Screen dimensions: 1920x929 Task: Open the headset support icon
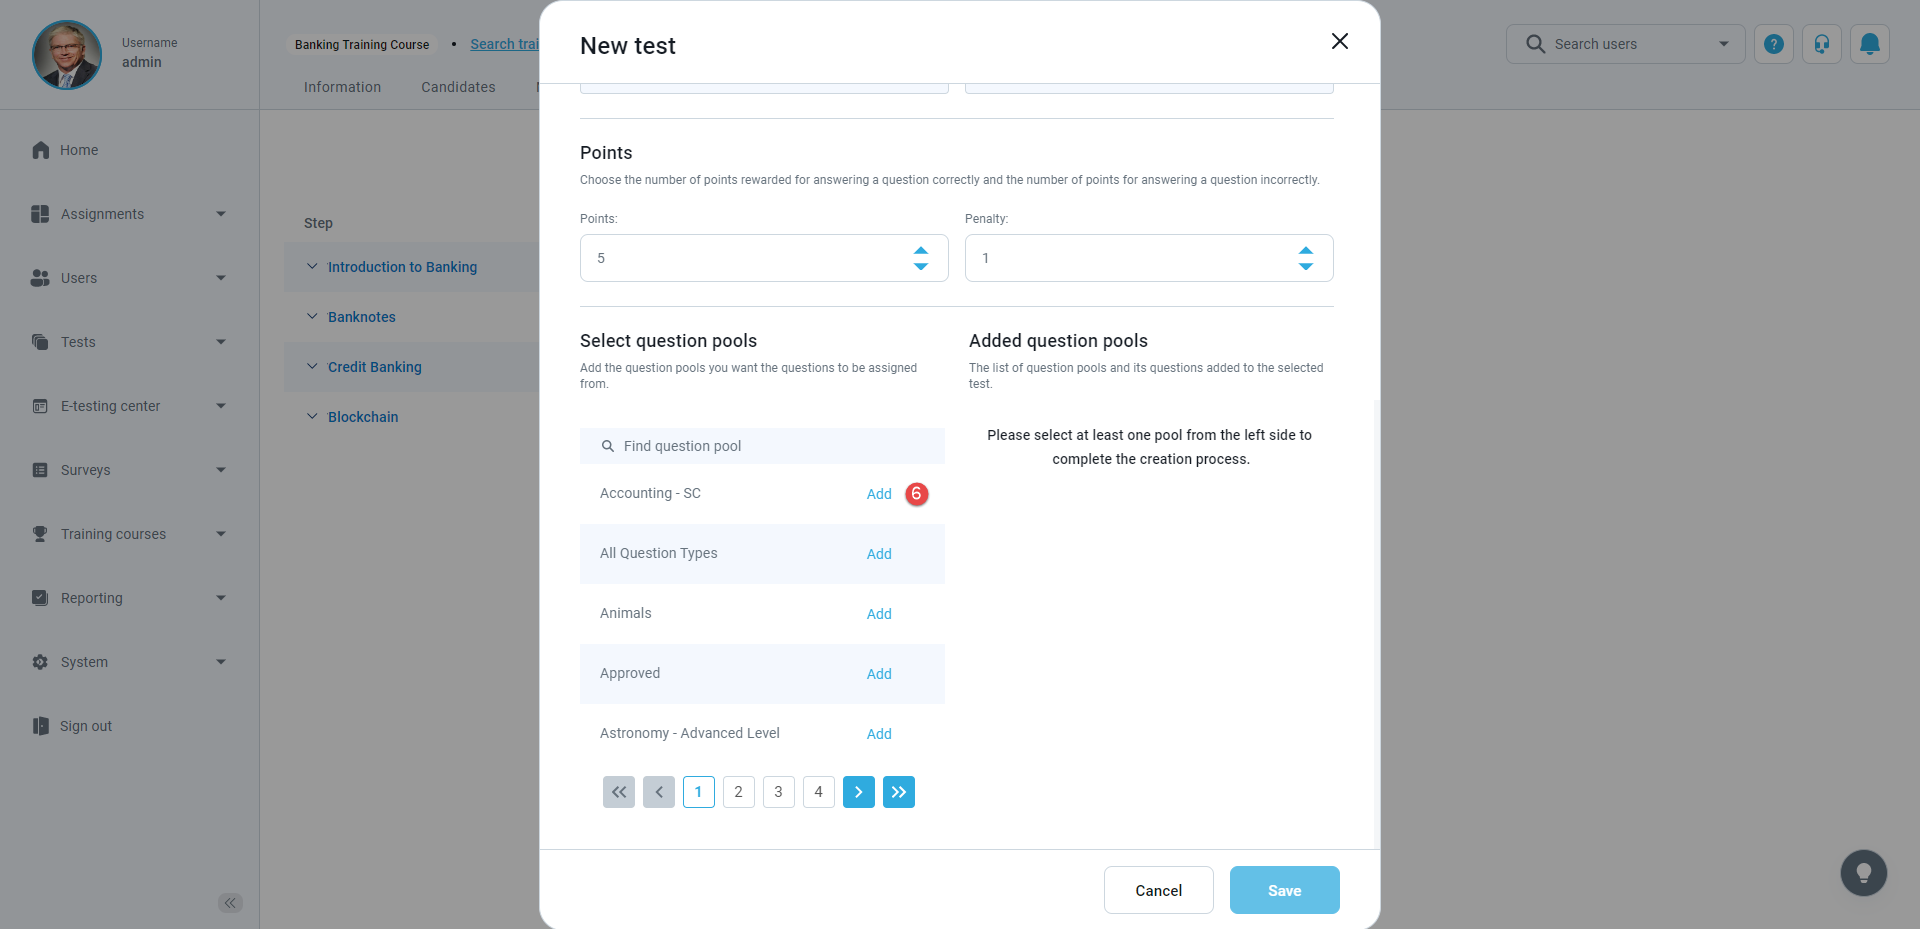click(1821, 44)
